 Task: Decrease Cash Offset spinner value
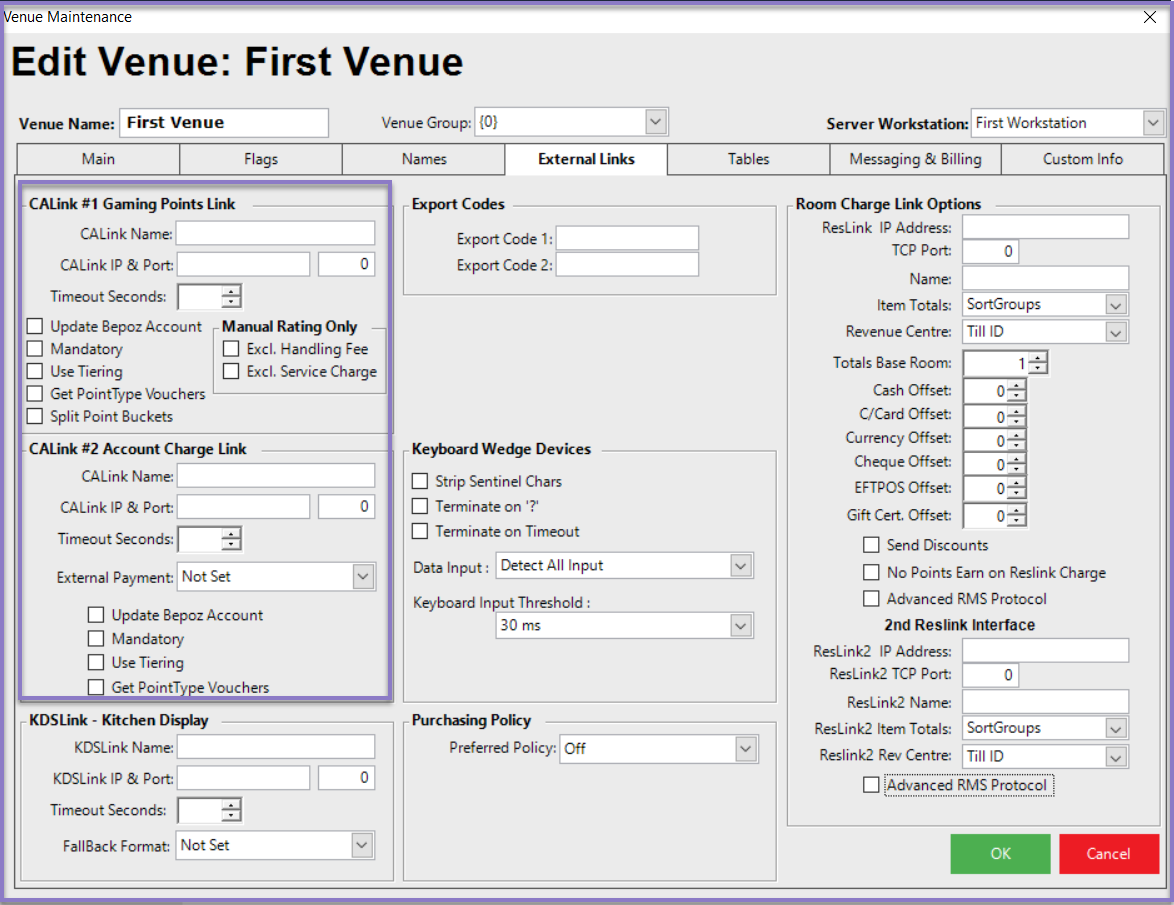tap(1017, 396)
